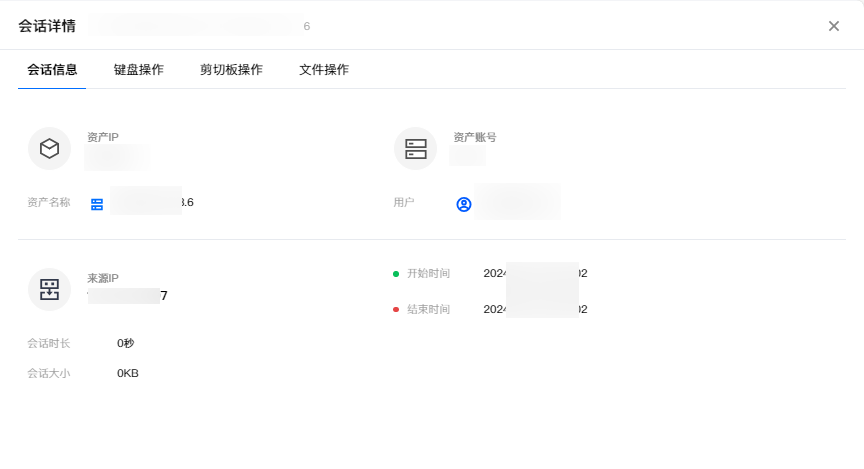This screenshot has height=469, width=864.
Task: Click the 开始时间 timestamp value
Action: pyautogui.click(x=535, y=273)
